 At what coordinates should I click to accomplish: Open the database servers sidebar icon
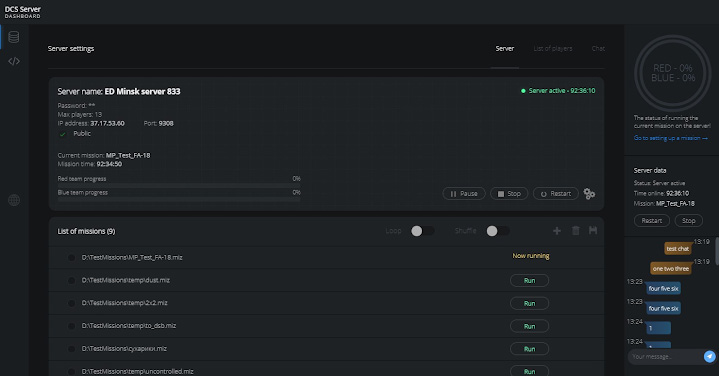tap(14, 37)
